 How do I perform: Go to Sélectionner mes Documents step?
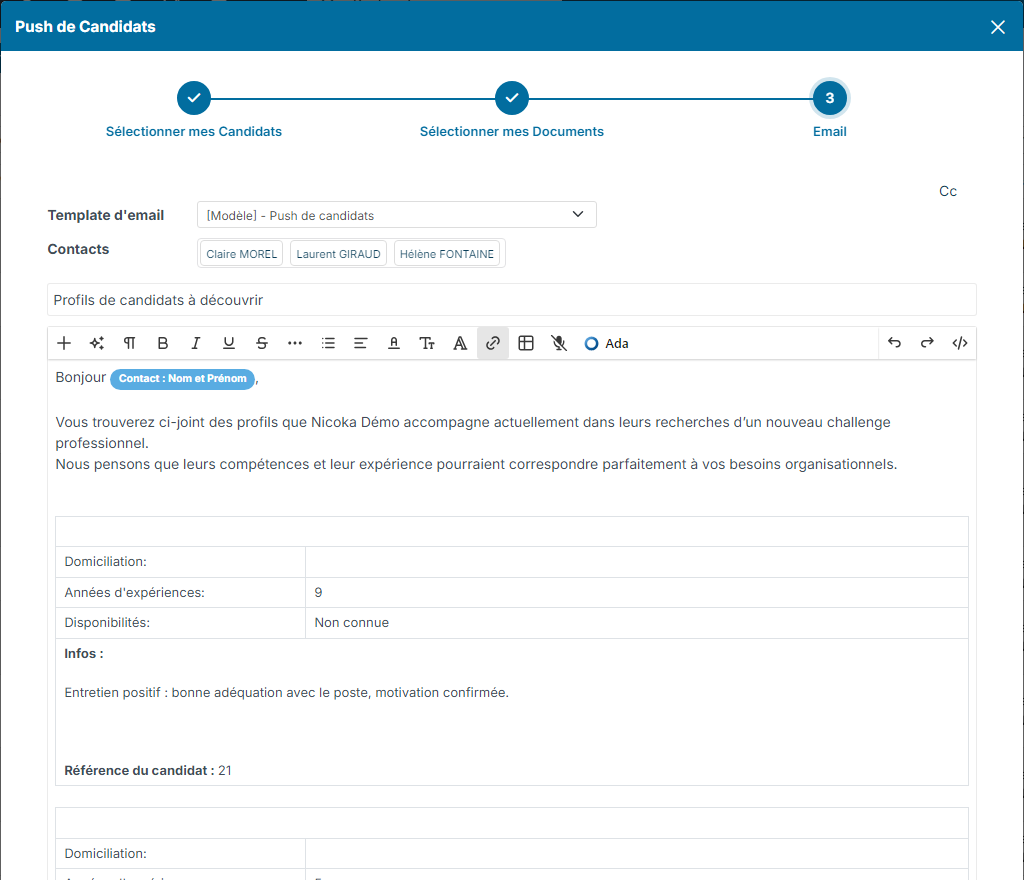[x=511, y=131]
